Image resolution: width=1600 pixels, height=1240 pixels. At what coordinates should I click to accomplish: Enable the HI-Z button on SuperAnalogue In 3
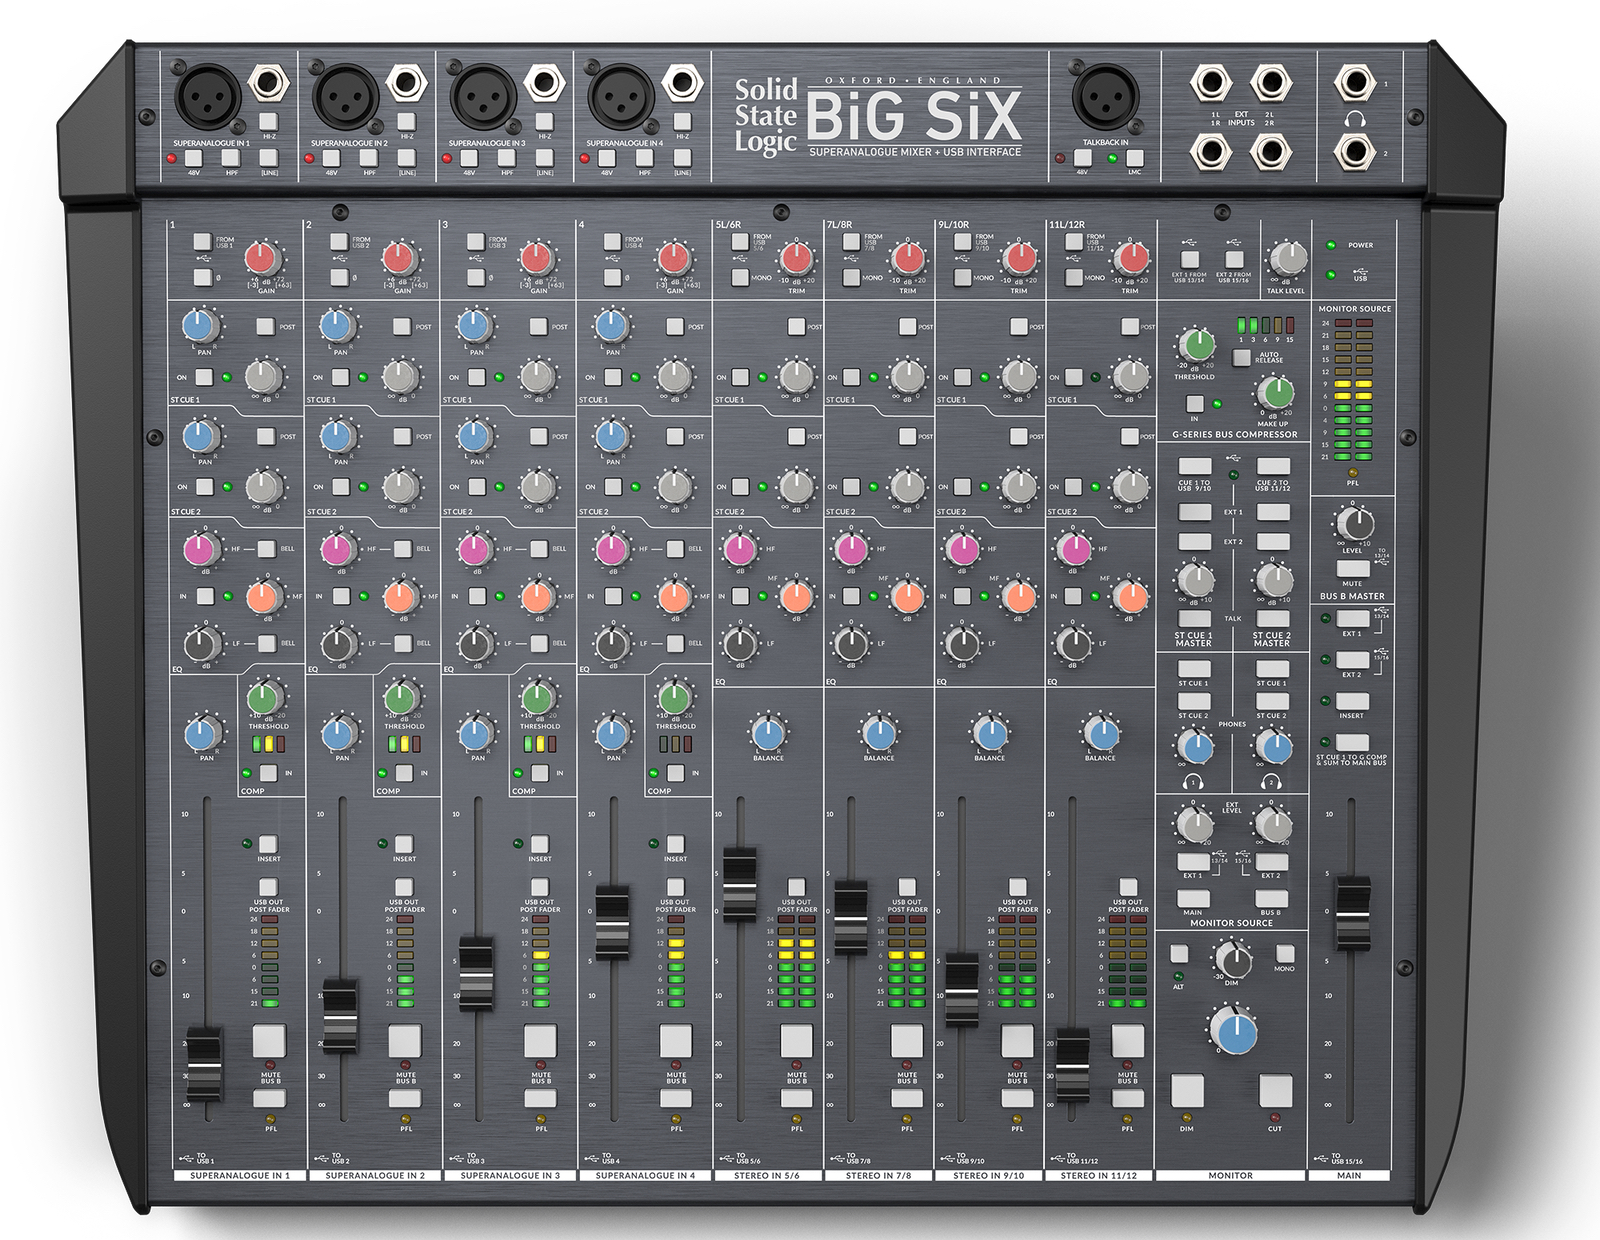545,121
